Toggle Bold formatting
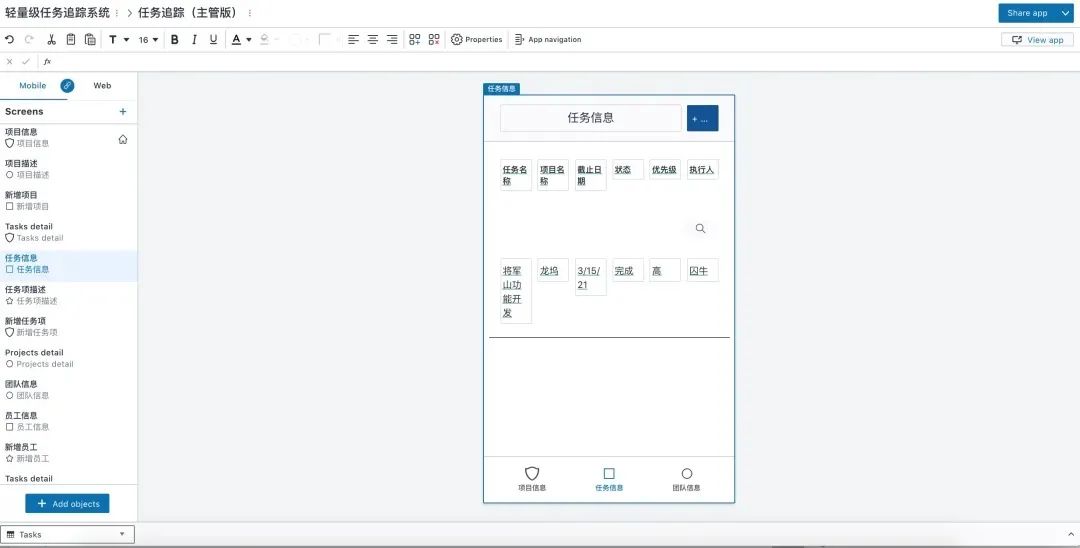The image size is (1080, 548). coord(175,40)
